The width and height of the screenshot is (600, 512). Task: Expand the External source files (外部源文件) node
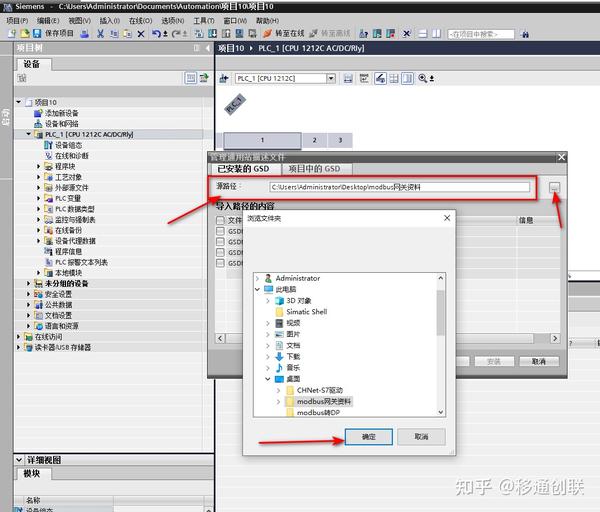click(x=38, y=188)
